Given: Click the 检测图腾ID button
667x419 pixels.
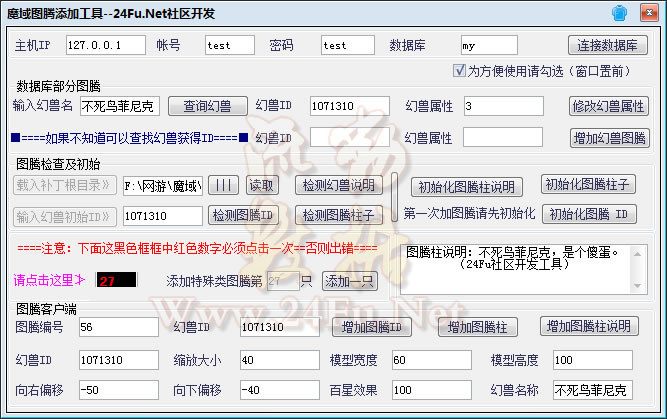Looking at the screenshot, I should click(x=242, y=215).
